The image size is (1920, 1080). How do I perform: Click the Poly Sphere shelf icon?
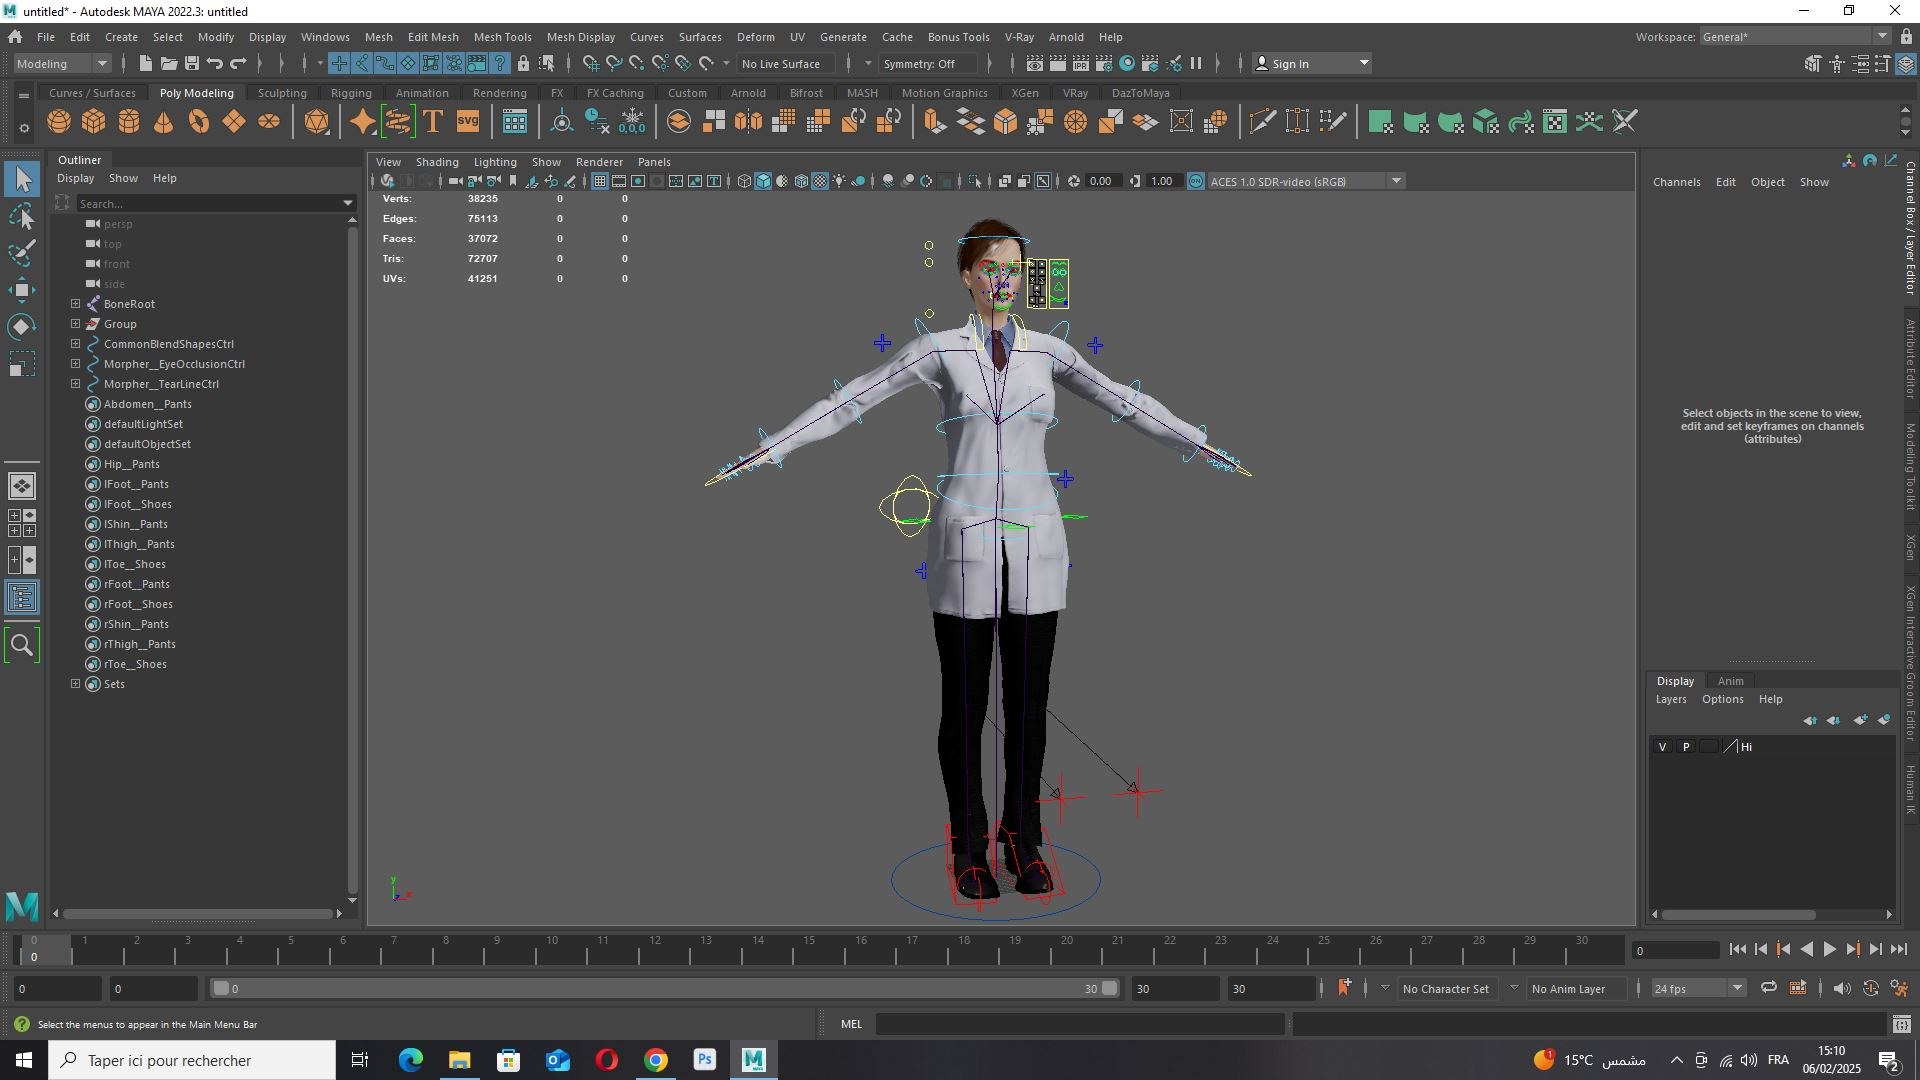[59, 122]
